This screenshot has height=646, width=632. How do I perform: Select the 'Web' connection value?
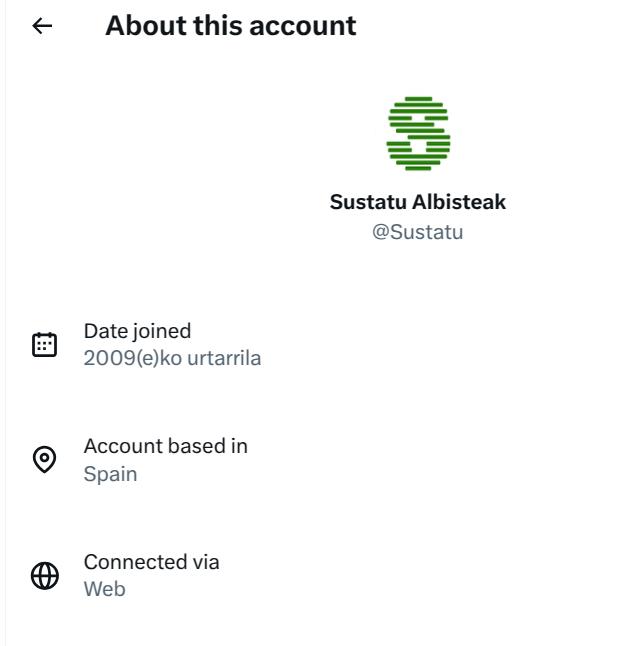click(x=104, y=589)
